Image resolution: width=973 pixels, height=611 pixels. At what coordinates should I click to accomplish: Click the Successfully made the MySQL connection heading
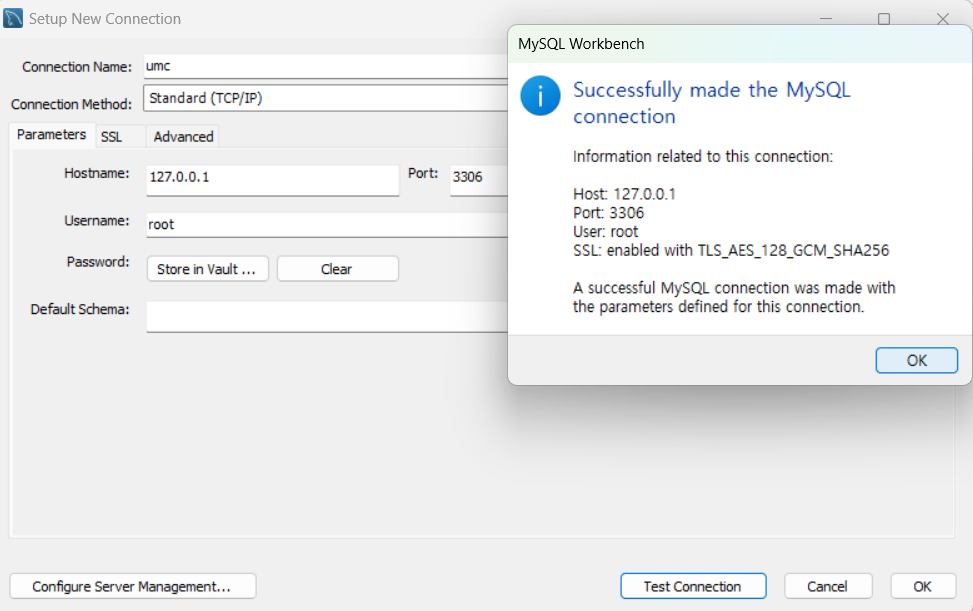click(x=711, y=103)
